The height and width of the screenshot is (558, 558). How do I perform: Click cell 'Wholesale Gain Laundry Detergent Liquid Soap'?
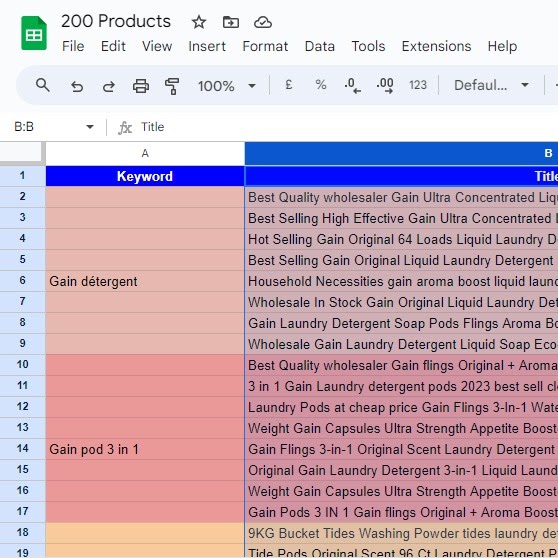click(401, 344)
